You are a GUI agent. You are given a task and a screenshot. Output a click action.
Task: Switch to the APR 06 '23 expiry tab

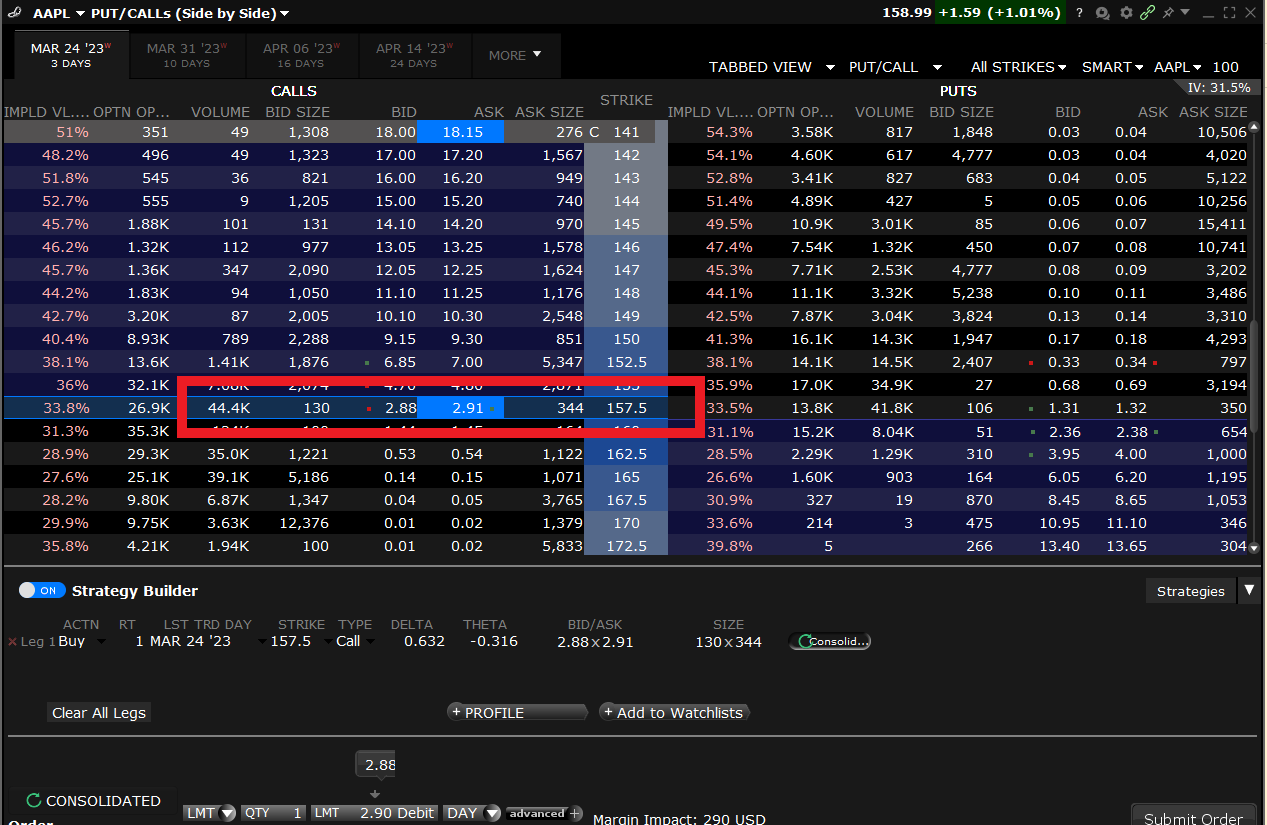click(x=301, y=55)
